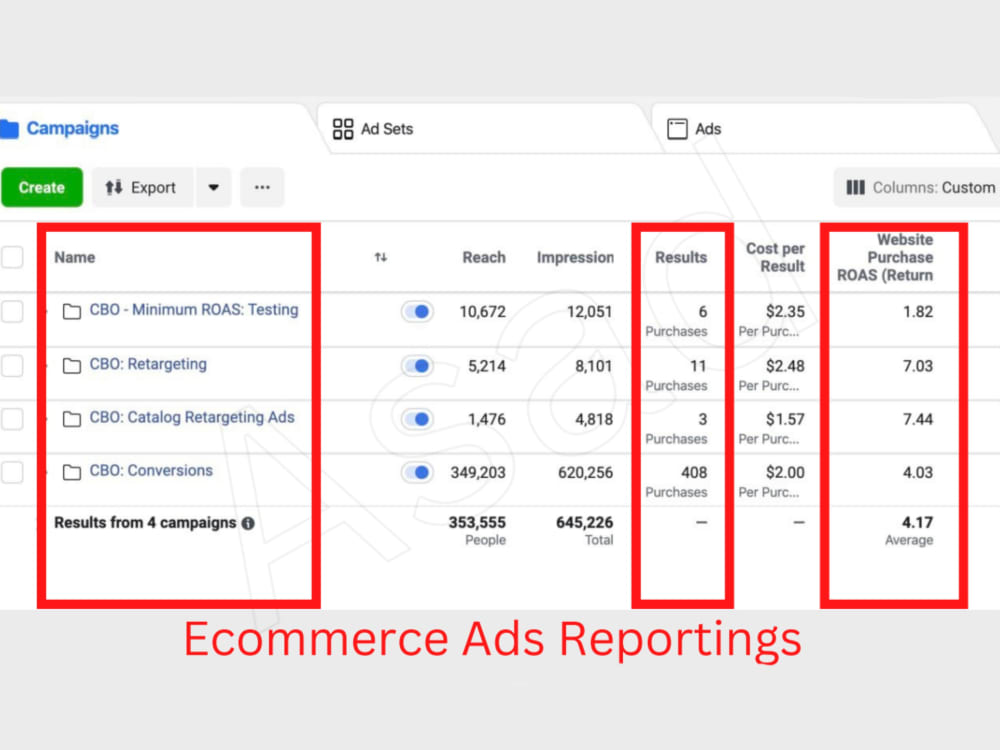This screenshot has height=750, width=1000.
Task: Toggle off CBO: Catalog Retargeting Ads switch
Action: [417, 419]
